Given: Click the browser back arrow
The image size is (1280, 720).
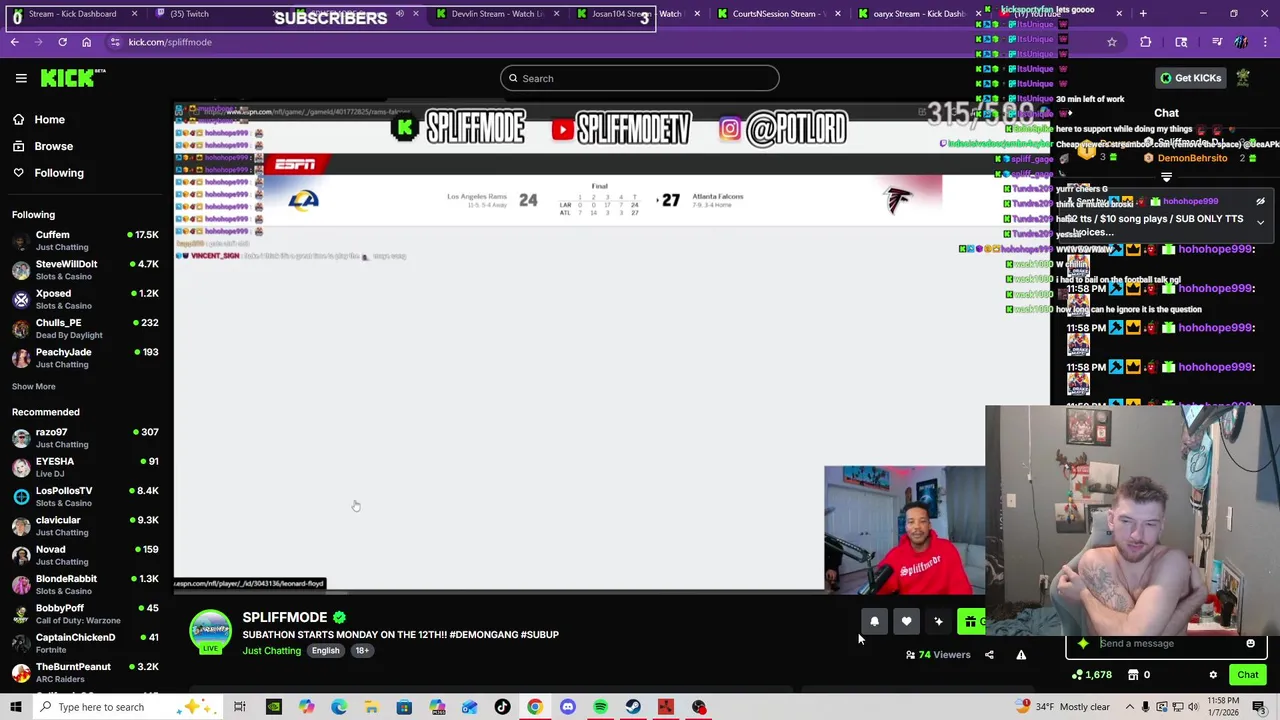Looking at the screenshot, I should (14, 42).
